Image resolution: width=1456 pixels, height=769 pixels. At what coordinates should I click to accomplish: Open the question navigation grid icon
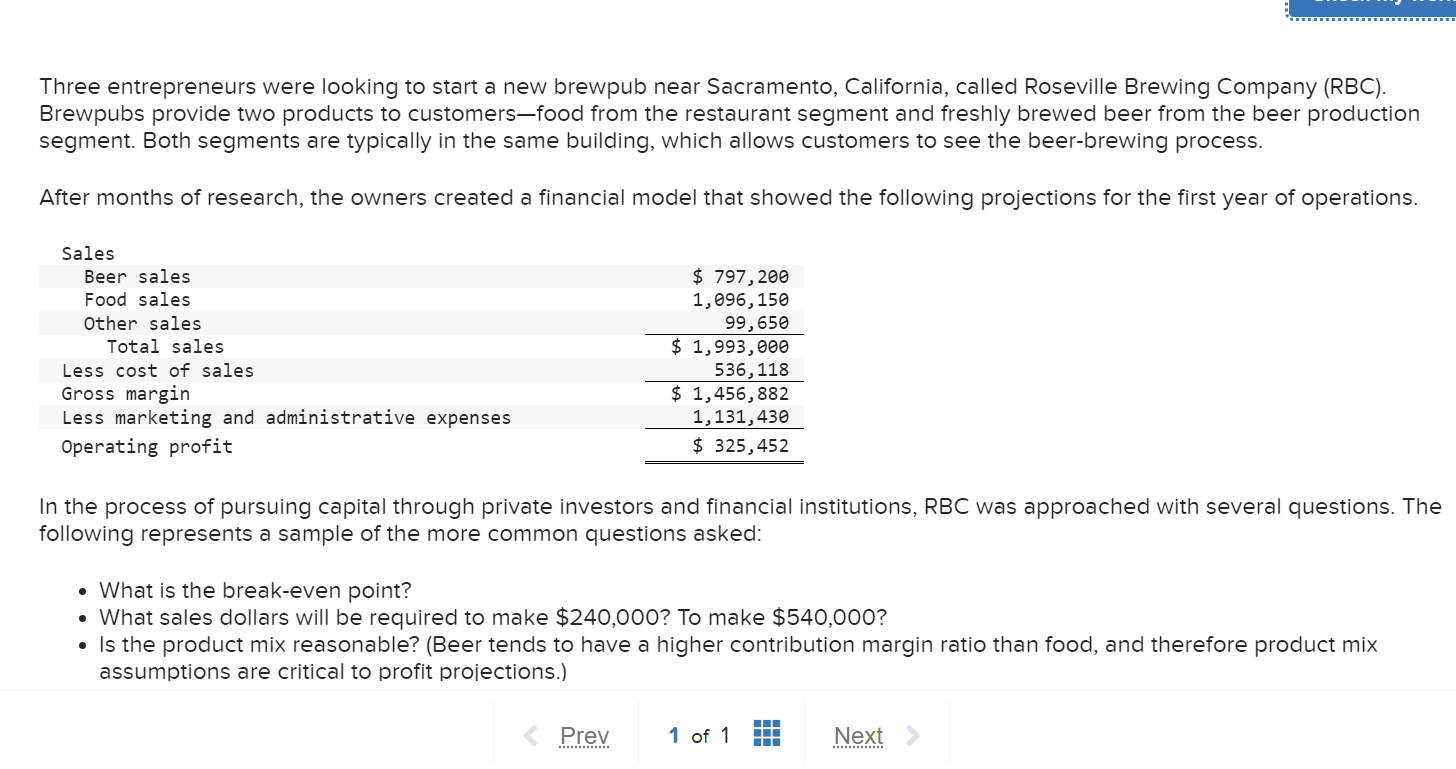(x=766, y=733)
